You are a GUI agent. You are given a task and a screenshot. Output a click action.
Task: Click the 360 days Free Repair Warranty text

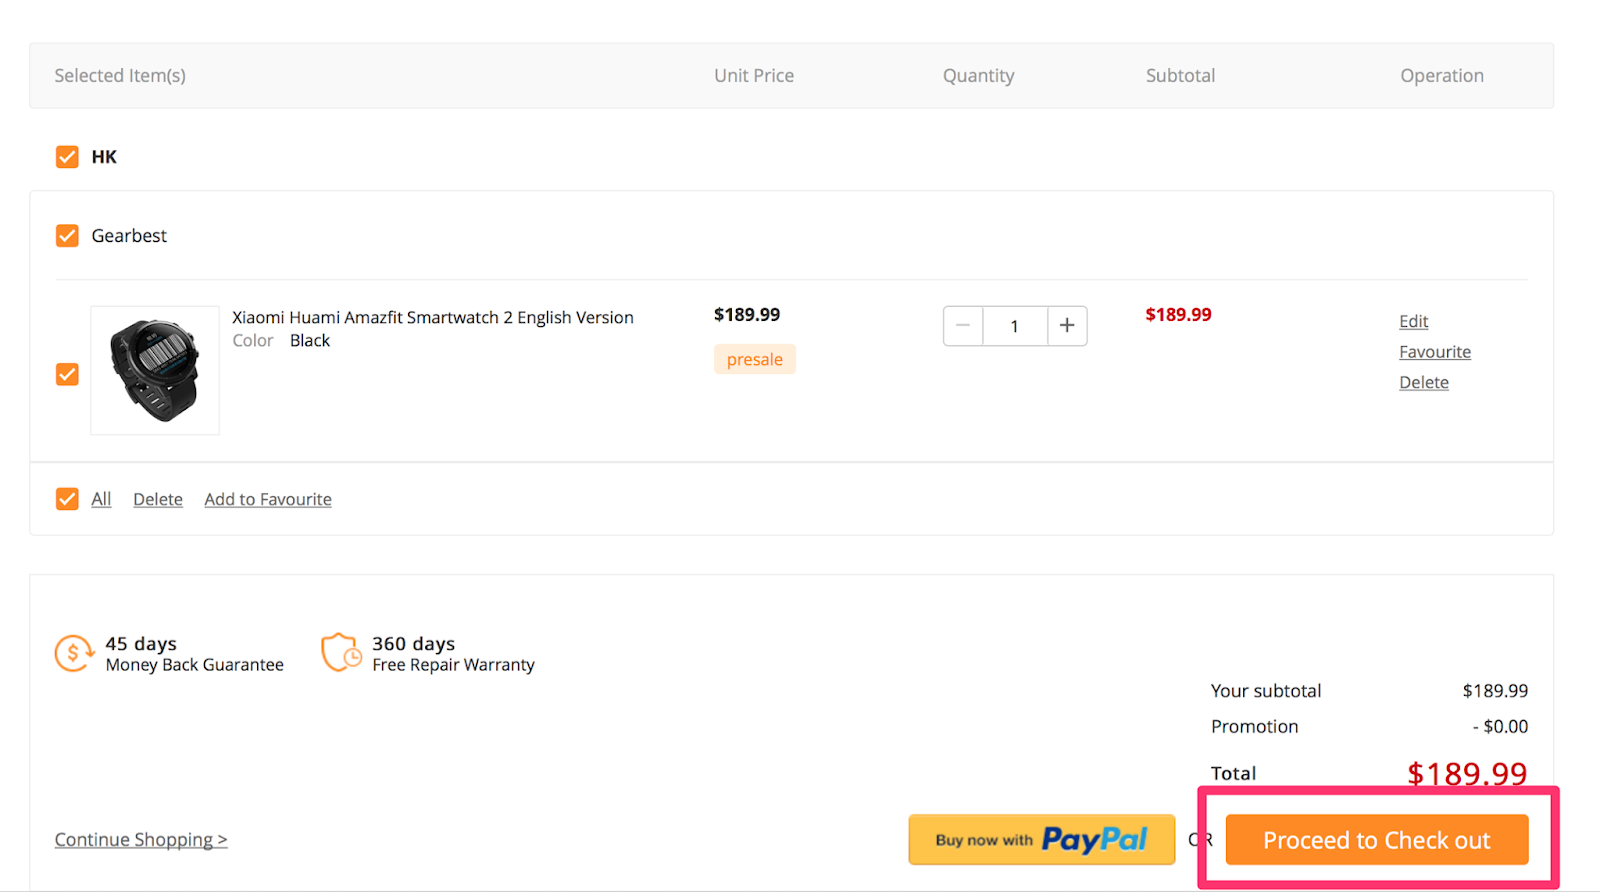453,654
